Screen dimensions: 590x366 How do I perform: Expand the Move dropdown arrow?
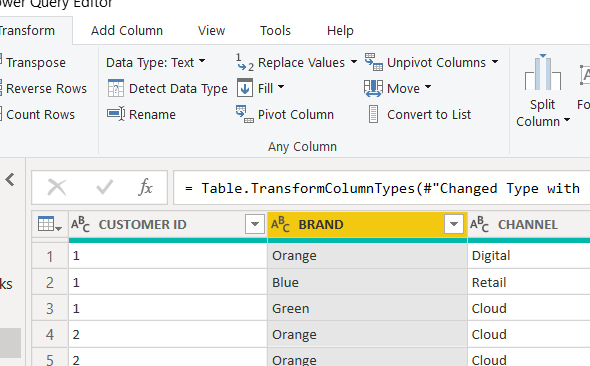click(x=428, y=87)
